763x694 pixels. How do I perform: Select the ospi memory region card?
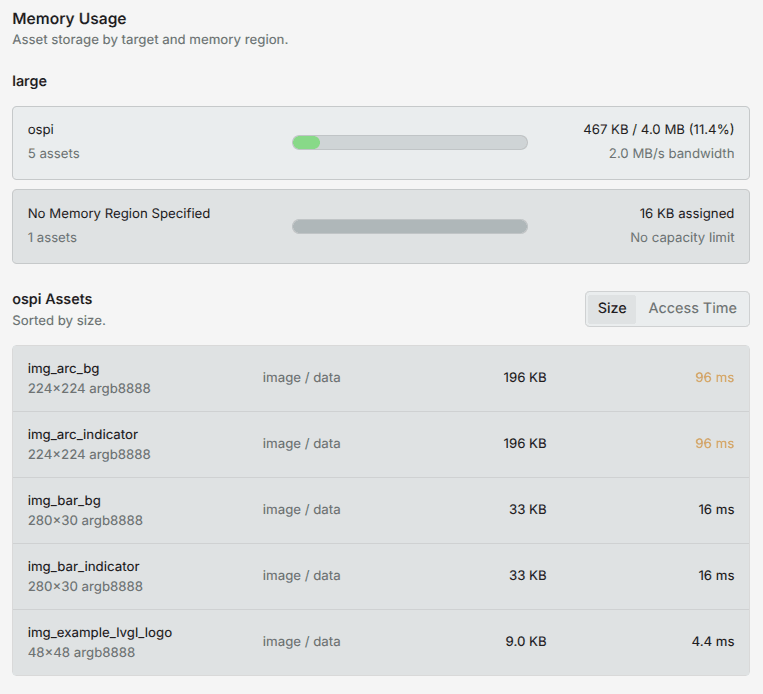[381, 143]
